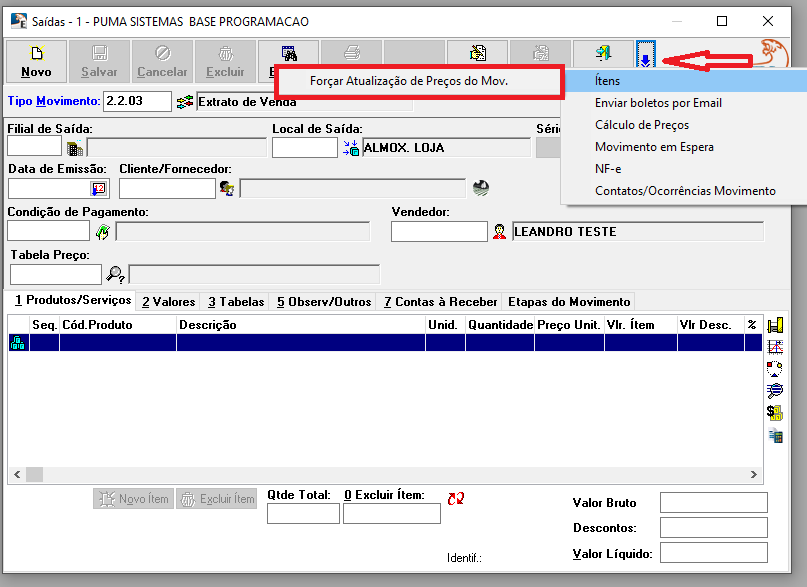Click the red refresh arrows icon

(456, 498)
